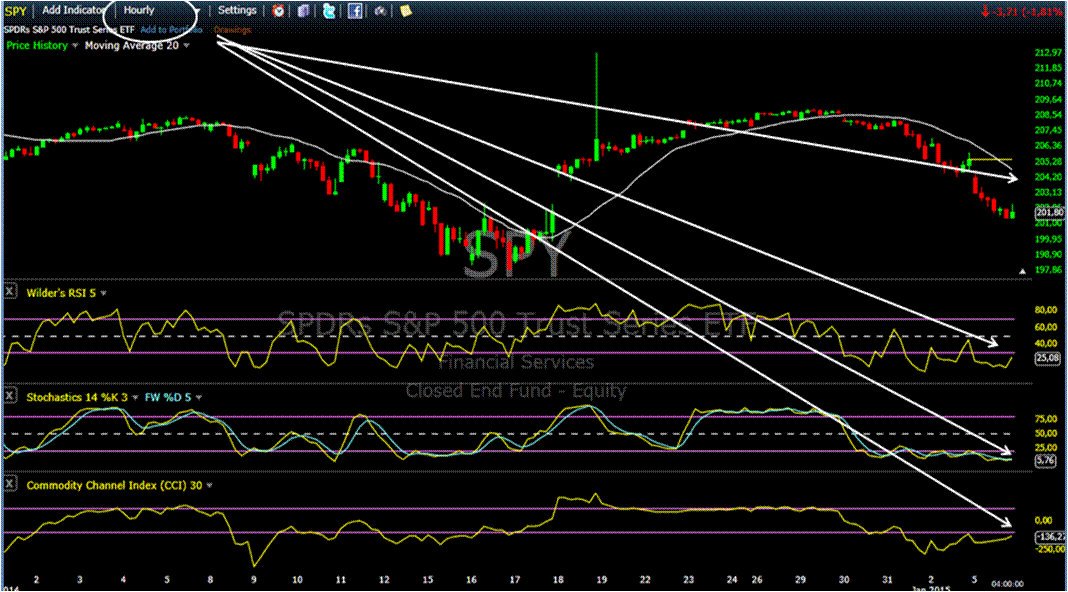Image resolution: width=1068 pixels, height=592 pixels.
Task: Close the Wilder's RSI 5 indicator panel
Action: click(x=10, y=292)
